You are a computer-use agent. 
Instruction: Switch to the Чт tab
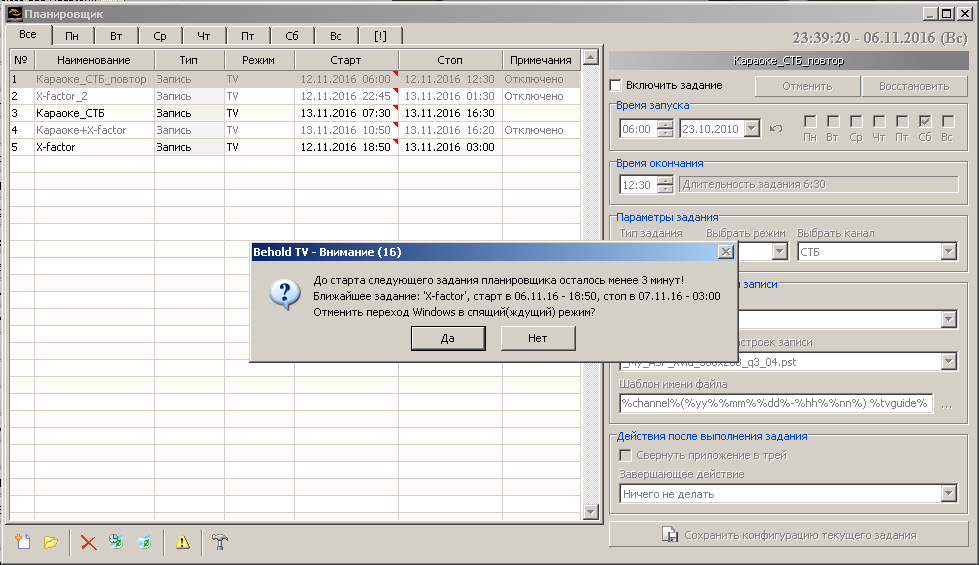[x=204, y=36]
